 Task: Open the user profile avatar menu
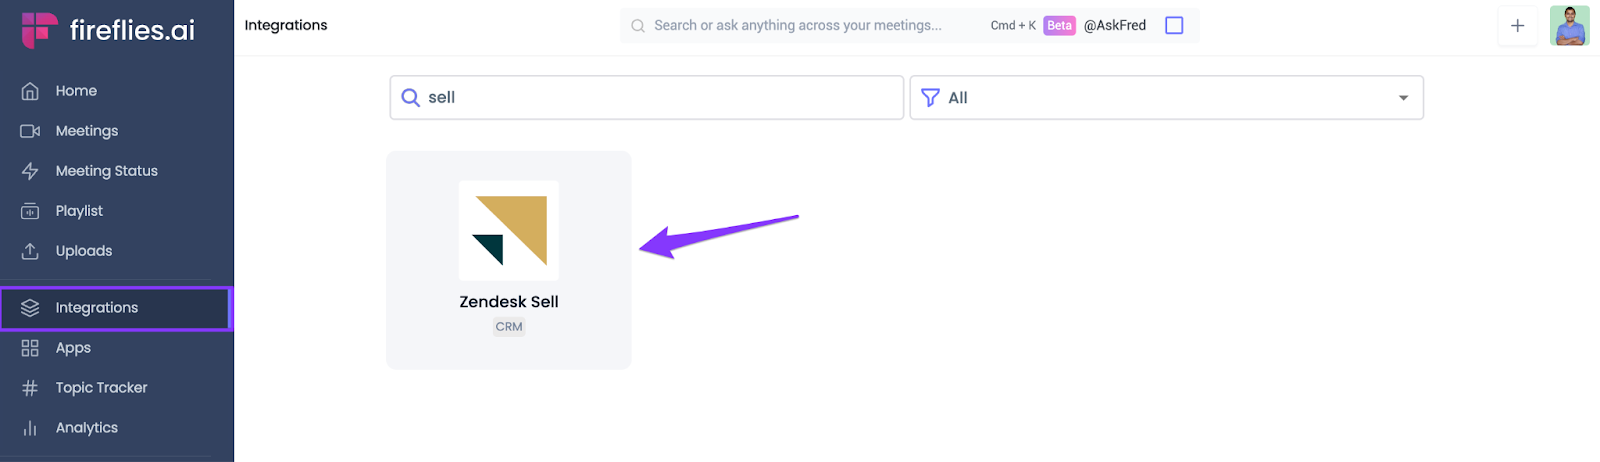click(x=1569, y=26)
